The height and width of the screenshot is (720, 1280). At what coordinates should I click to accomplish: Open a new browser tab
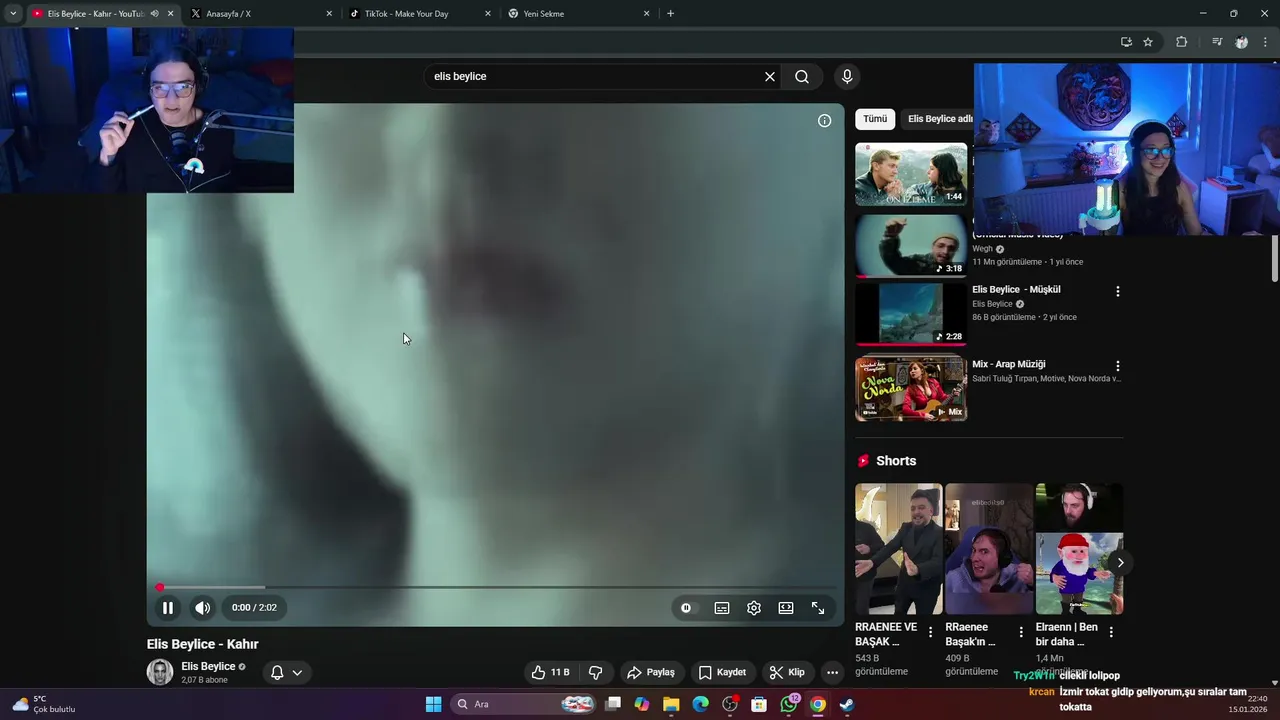[x=670, y=14]
